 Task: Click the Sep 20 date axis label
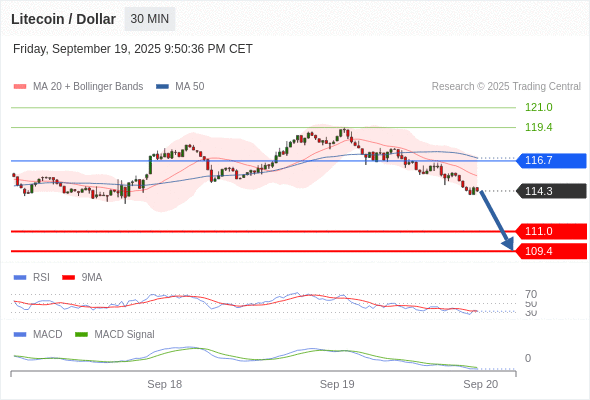click(481, 384)
